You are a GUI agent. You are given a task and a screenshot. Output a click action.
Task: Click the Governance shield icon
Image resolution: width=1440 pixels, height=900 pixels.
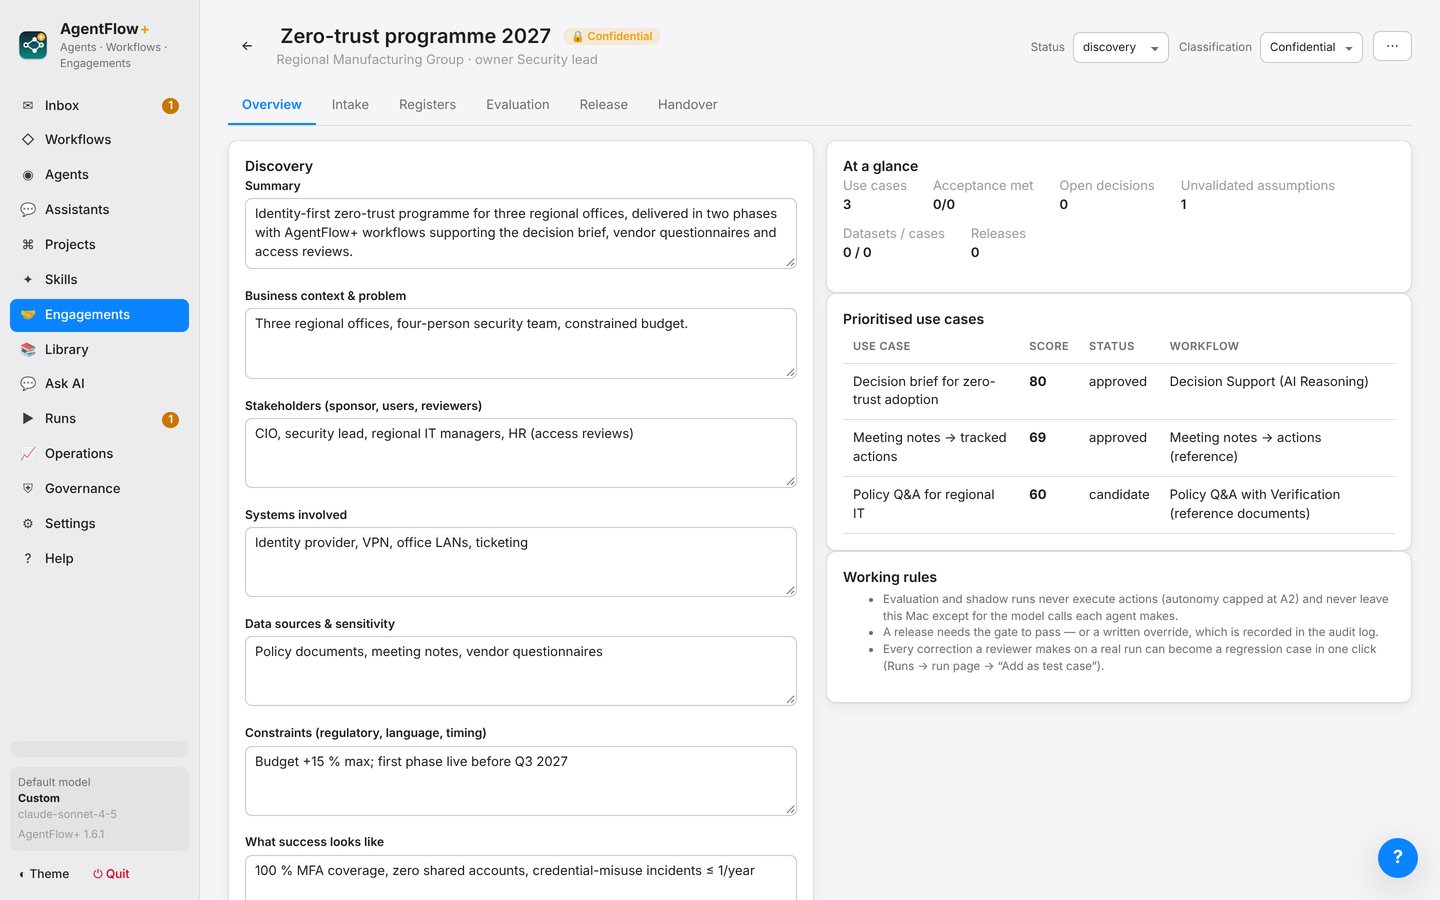point(28,488)
